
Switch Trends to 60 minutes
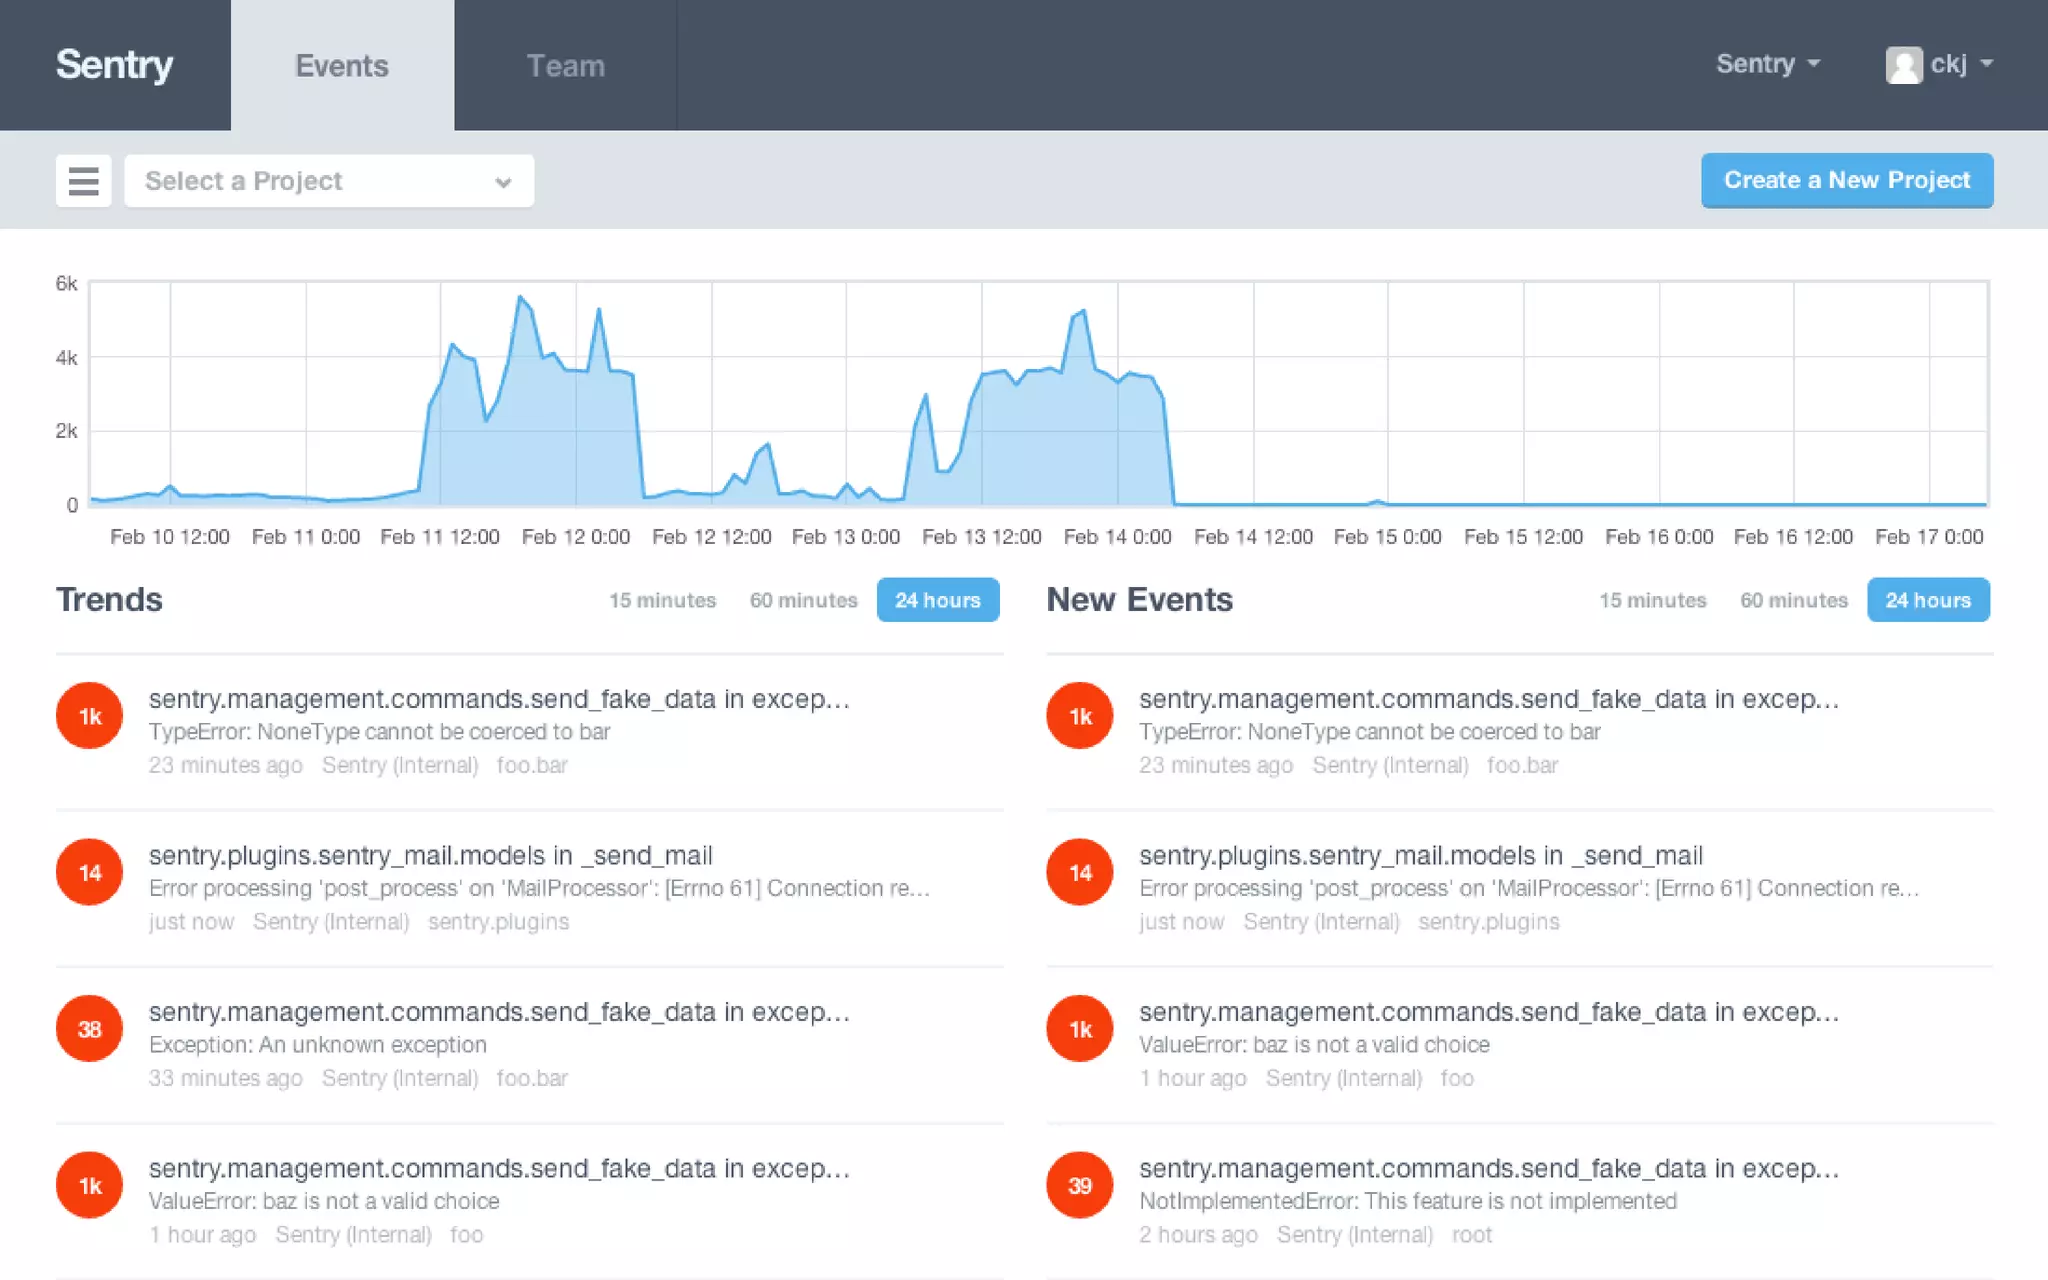coord(803,600)
